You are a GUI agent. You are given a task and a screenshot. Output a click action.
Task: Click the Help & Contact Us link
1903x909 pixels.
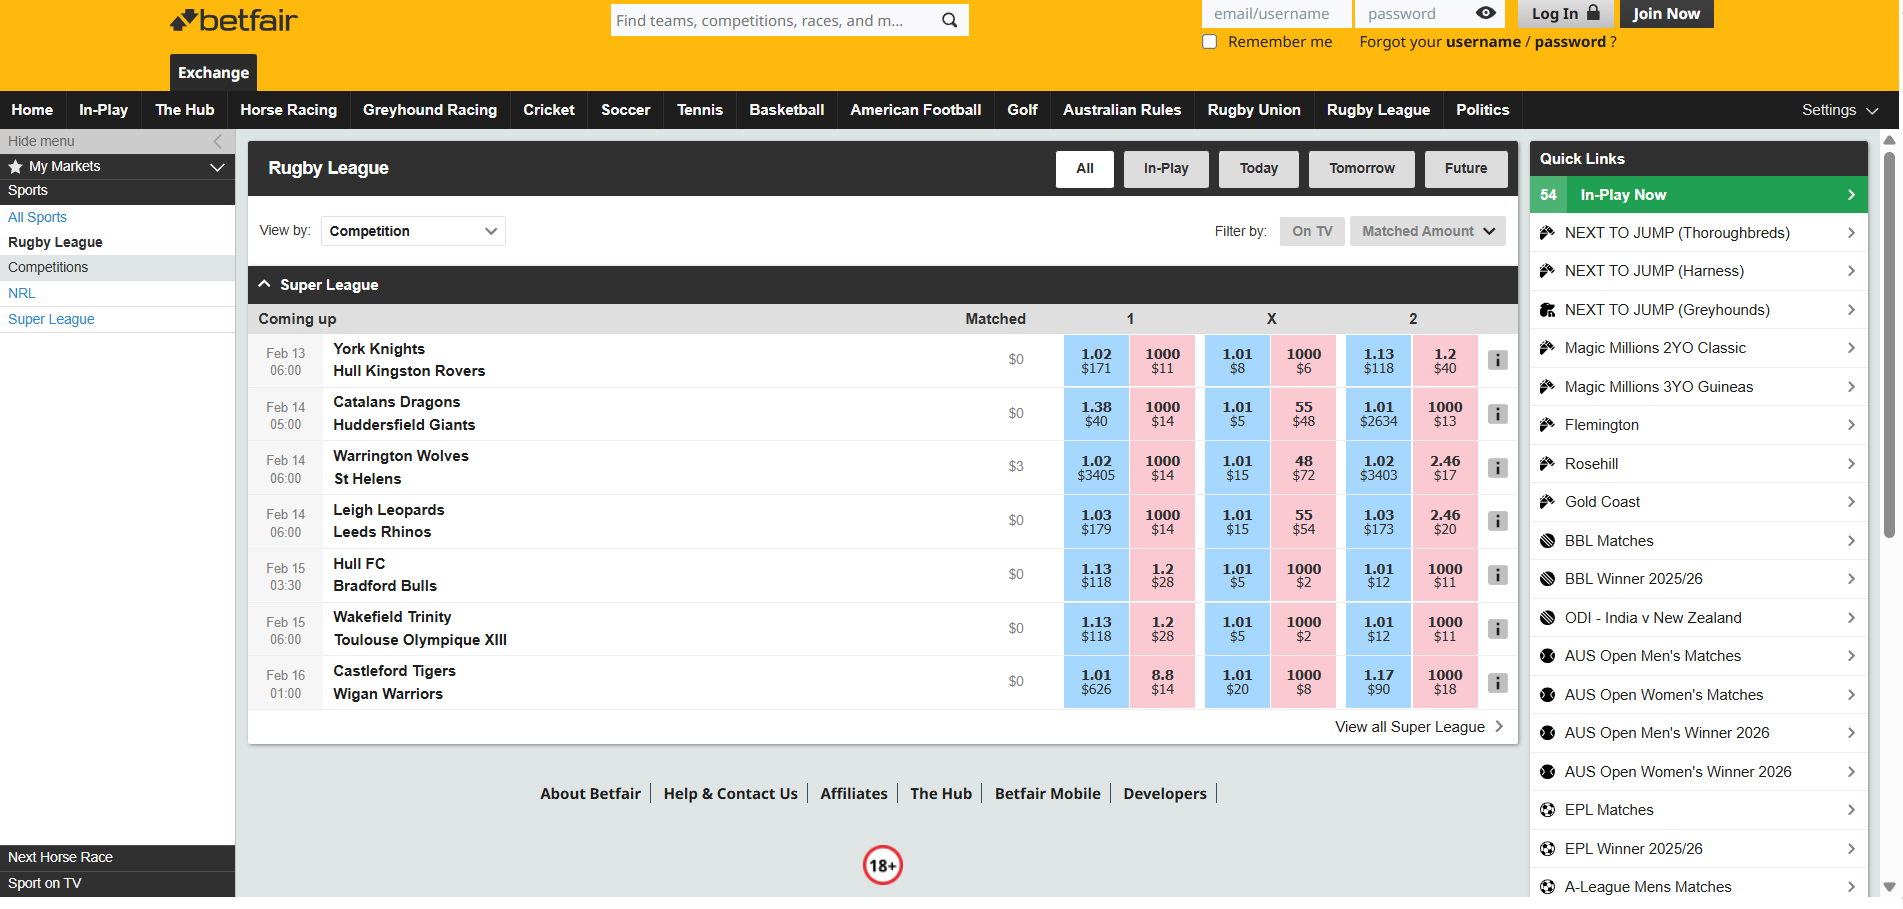coord(731,794)
